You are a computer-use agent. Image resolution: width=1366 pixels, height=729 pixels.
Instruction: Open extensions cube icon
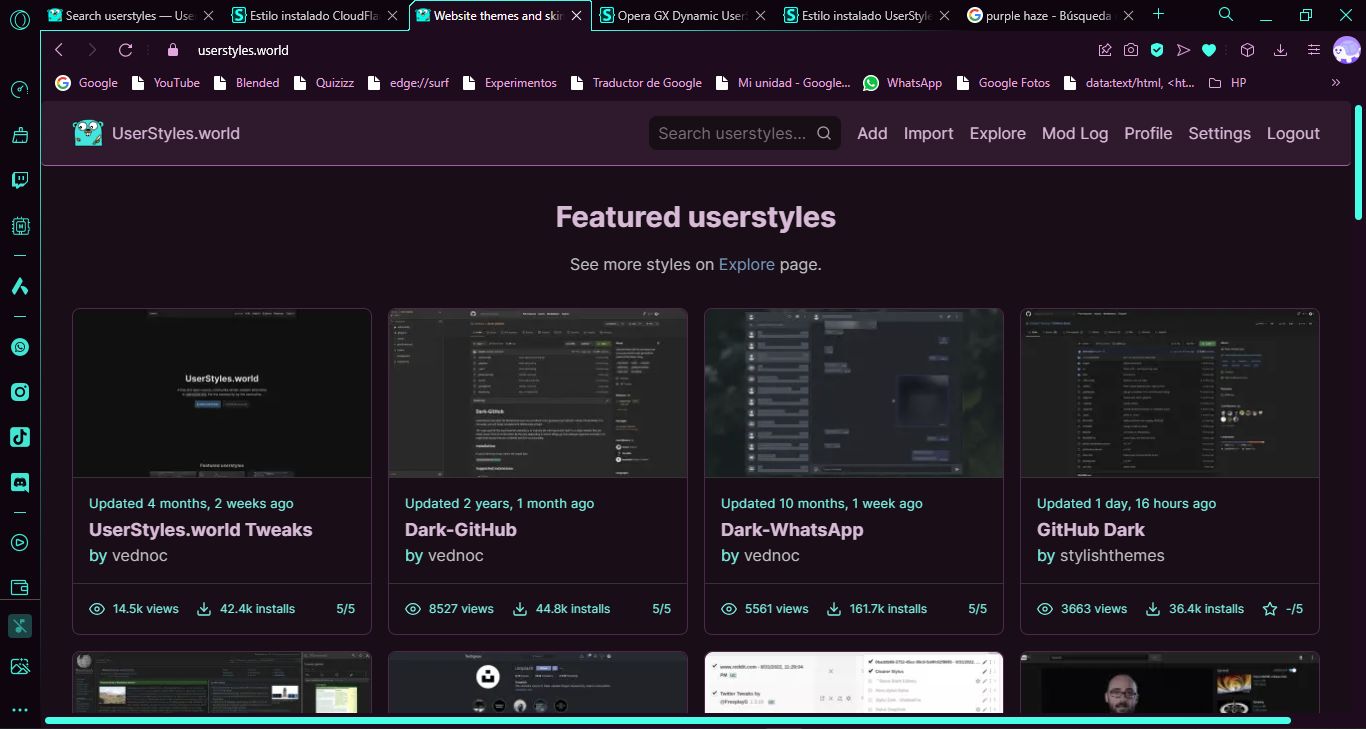pos(1247,50)
